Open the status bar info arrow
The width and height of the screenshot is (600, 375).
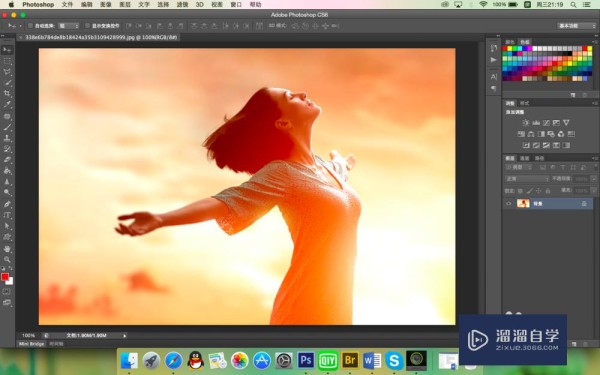124,336
